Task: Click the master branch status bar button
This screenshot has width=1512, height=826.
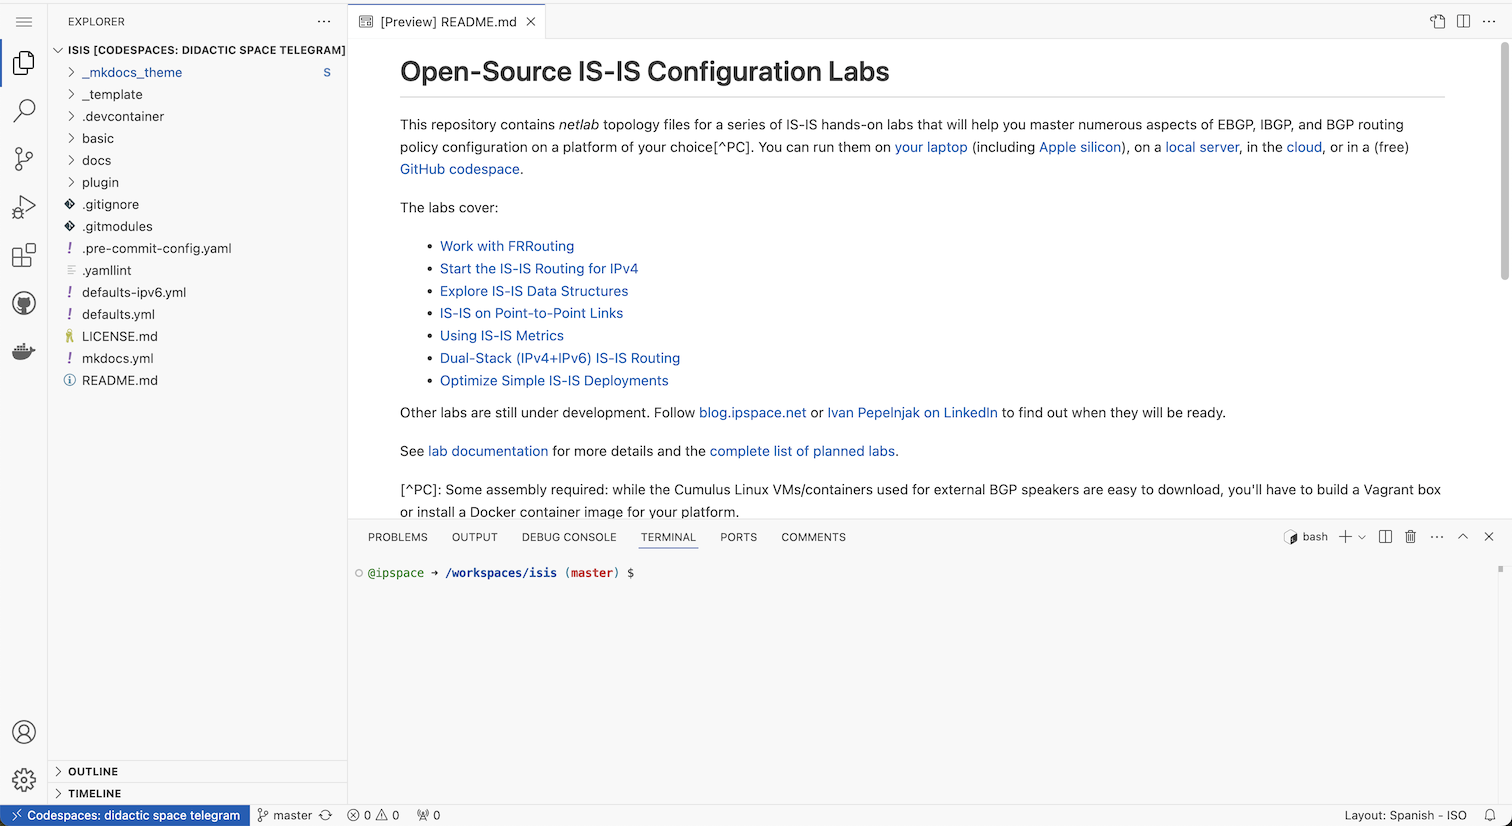Action: click(x=284, y=815)
